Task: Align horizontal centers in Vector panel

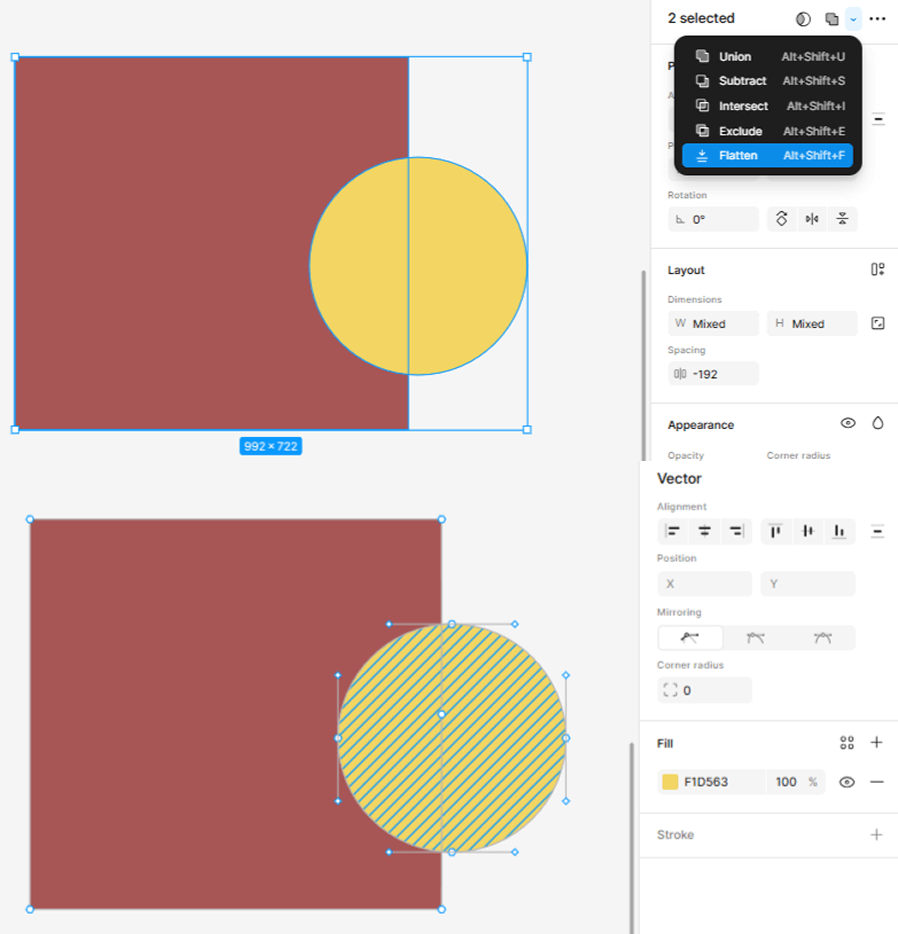Action: coord(704,531)
